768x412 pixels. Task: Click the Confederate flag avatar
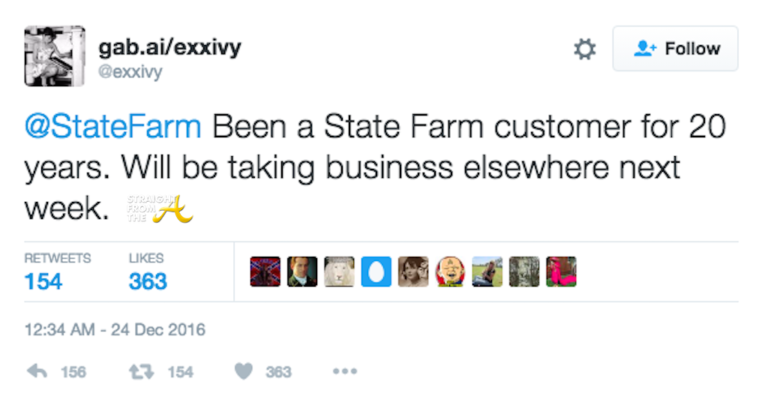(265, 271)
